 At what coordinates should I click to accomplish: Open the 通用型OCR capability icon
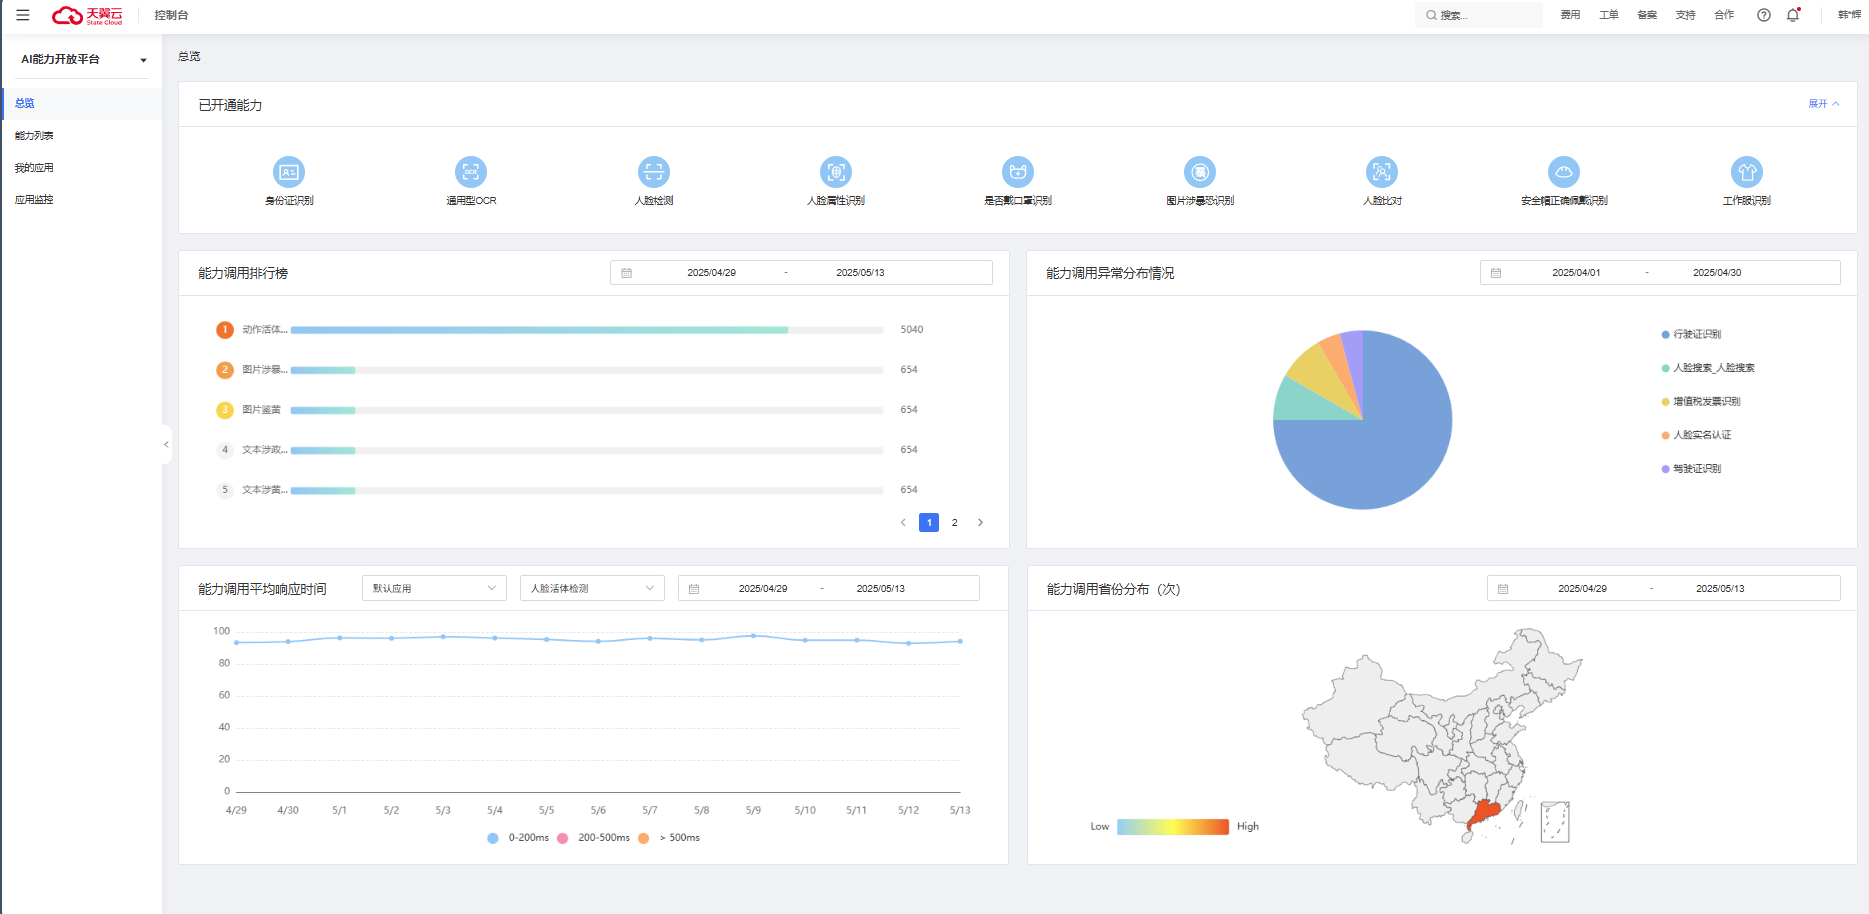(471, 172)
